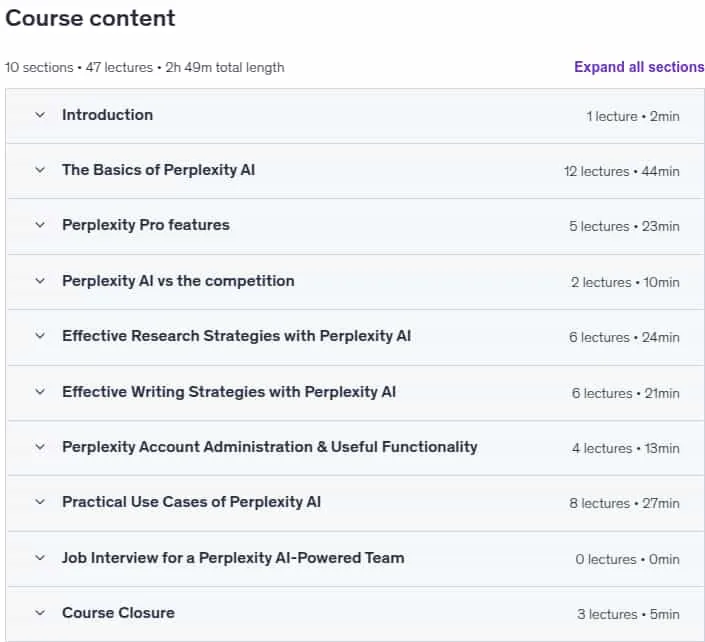The height and width of the screenshot is (642, 705).
Task: Expand Course Closure chevron
Action: tap(40, 613)
